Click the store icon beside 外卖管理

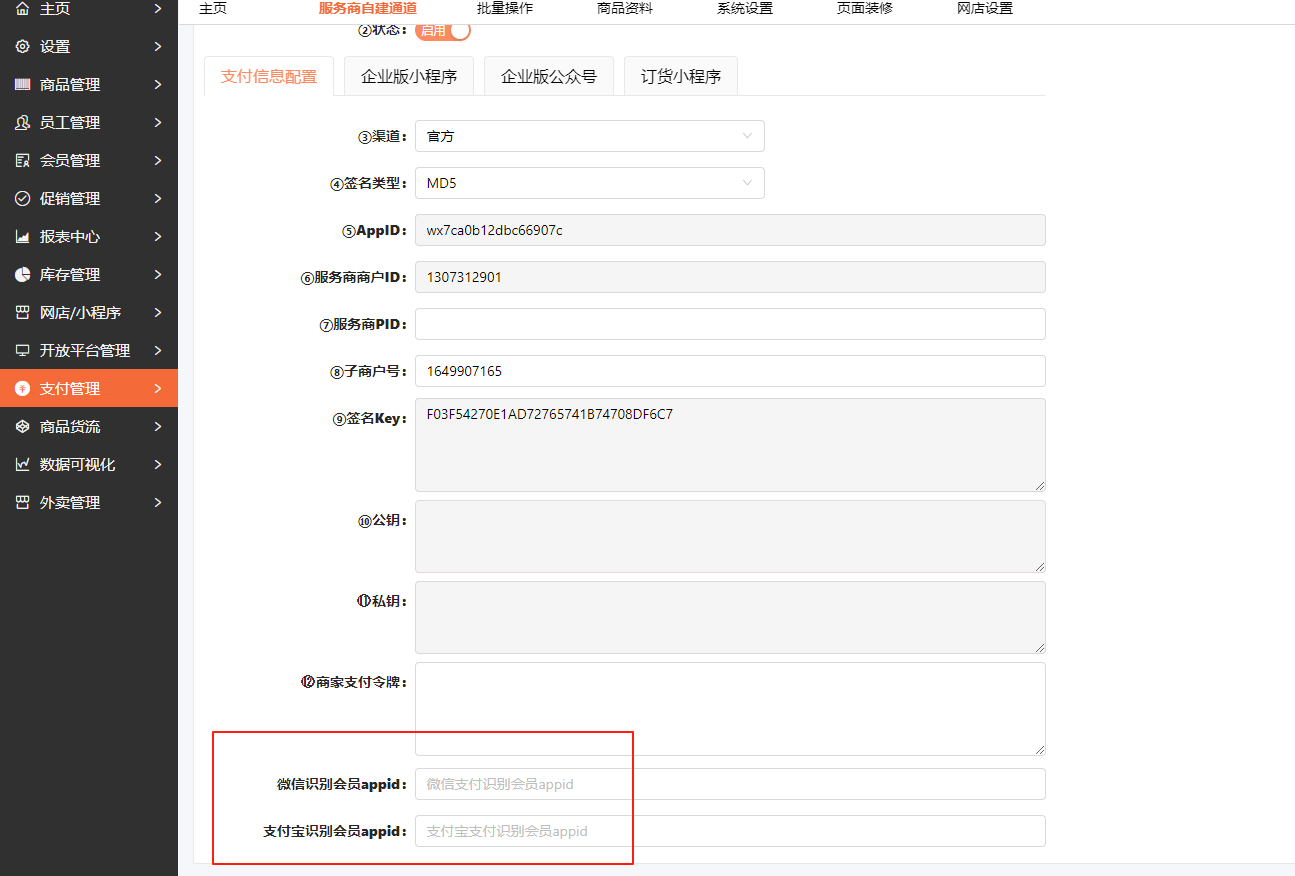click(22, 502)
